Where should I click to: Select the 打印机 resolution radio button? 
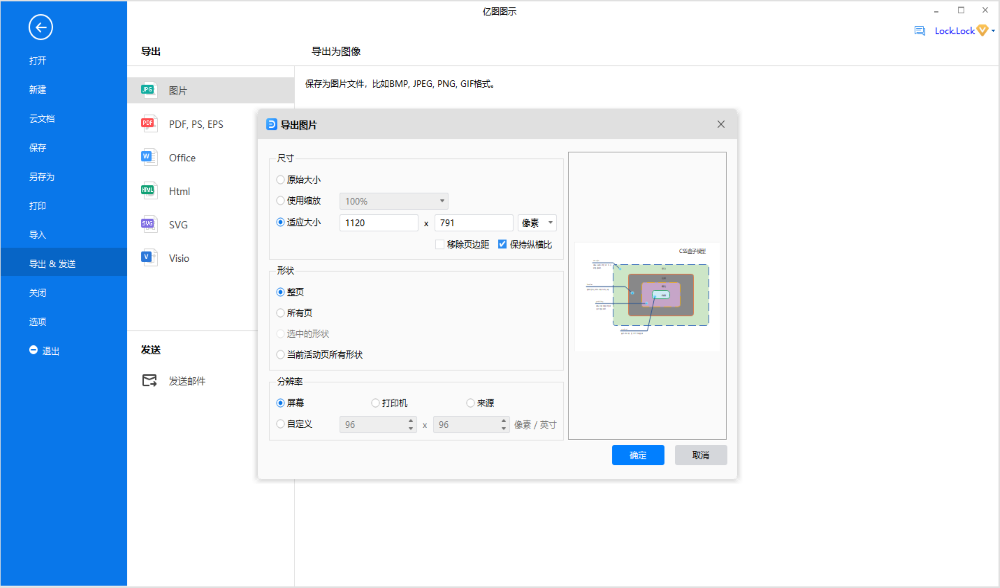tap(375, 403)
